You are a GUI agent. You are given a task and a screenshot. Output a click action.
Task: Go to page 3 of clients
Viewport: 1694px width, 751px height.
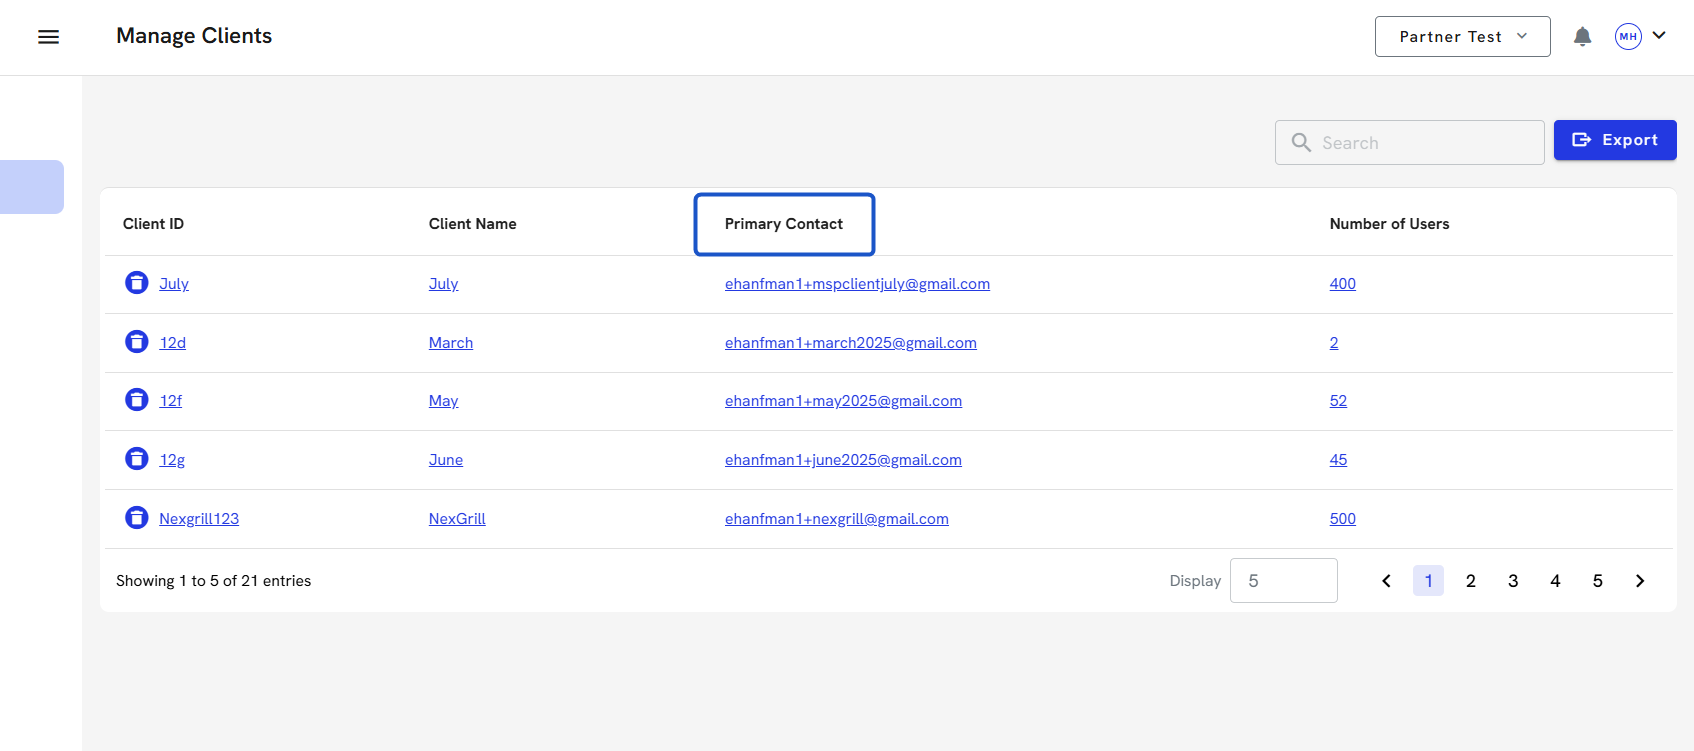click(1513, 581)
